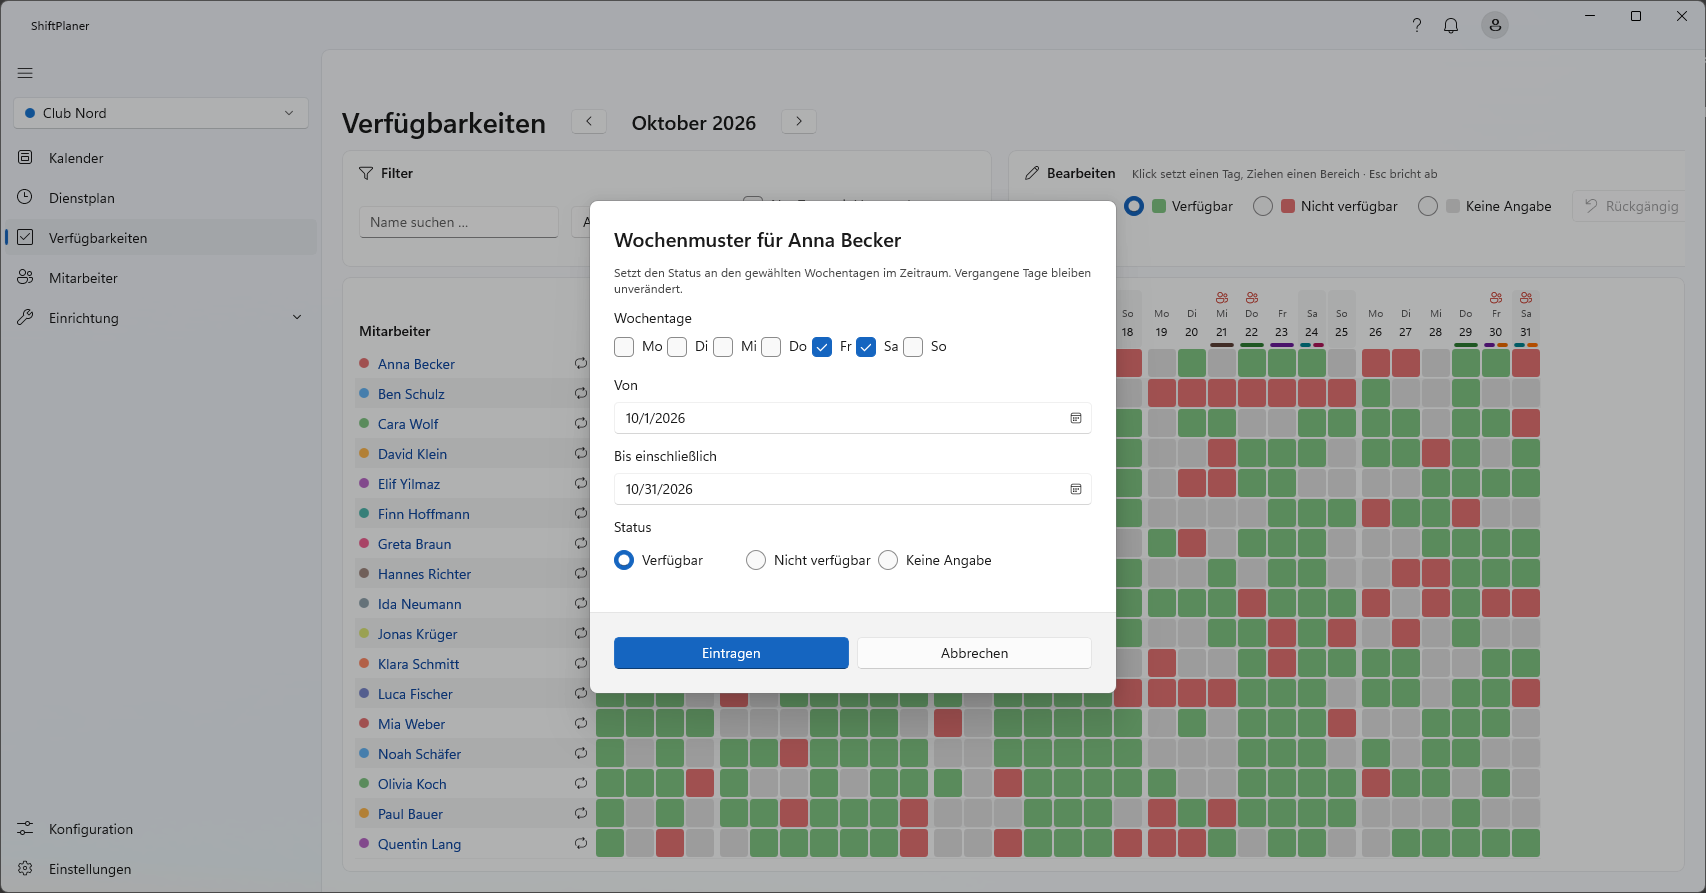Click Ben Schulz's green cell on Do 29

click(1466, 393)
